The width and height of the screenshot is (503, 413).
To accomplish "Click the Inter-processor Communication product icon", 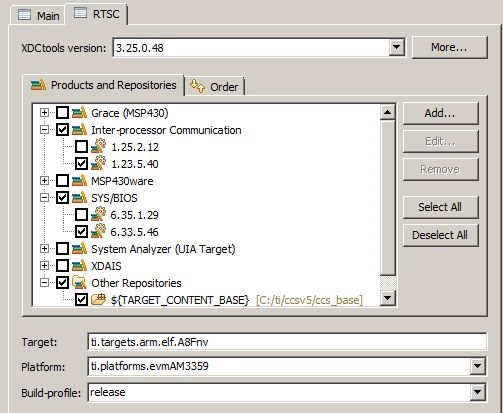I will (x=79, y=130).
